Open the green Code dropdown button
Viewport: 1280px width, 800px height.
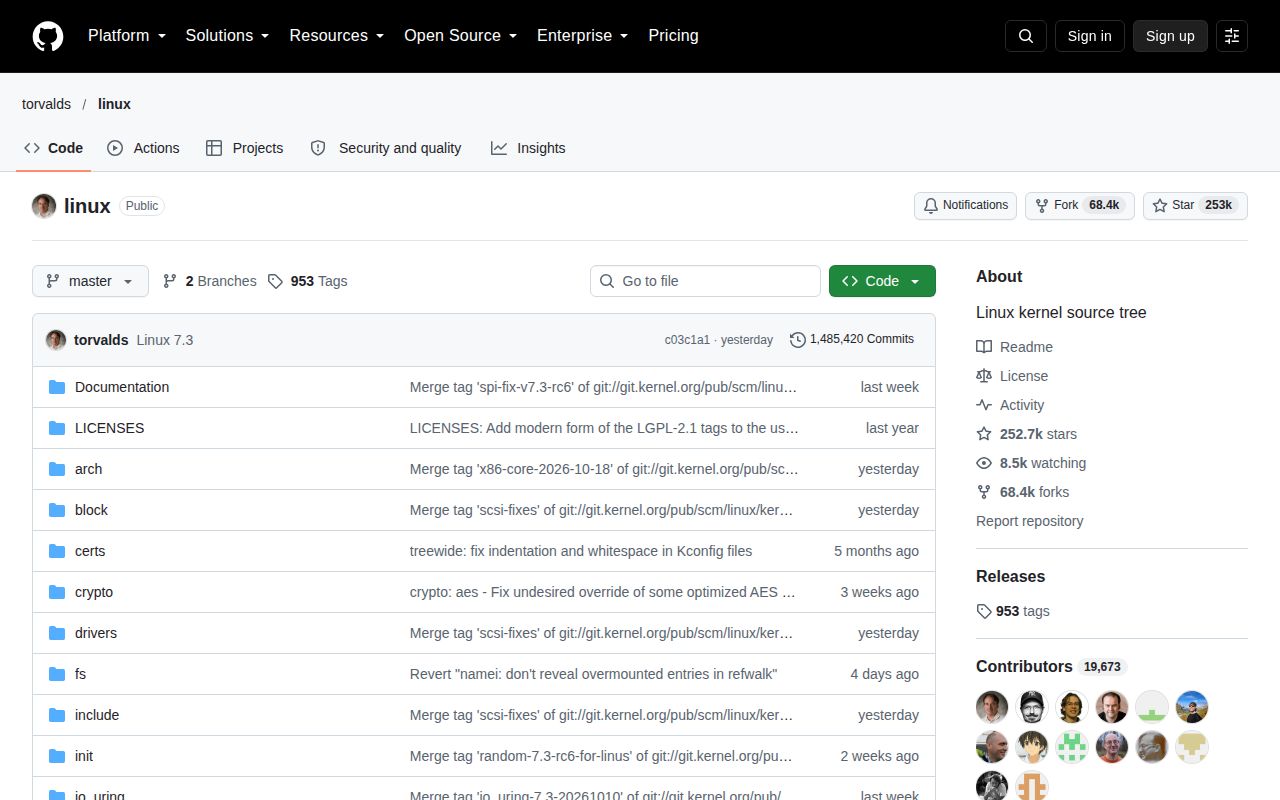[x=882, y=281]
